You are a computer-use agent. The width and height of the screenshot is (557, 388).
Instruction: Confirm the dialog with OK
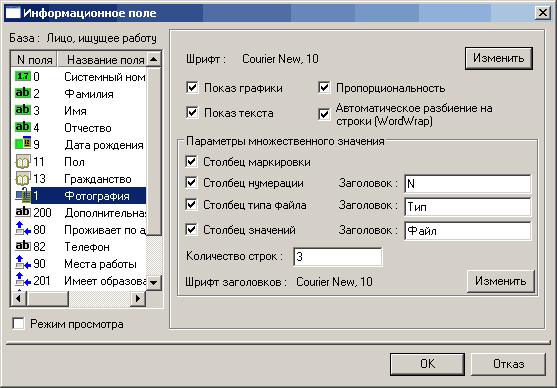(x=427, y=364)
